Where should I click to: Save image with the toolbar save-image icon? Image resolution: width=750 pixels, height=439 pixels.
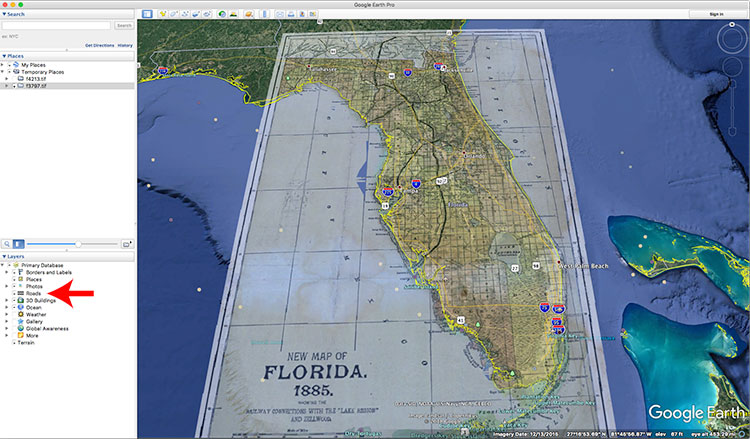pyautogui.click(x=302, y=14)
